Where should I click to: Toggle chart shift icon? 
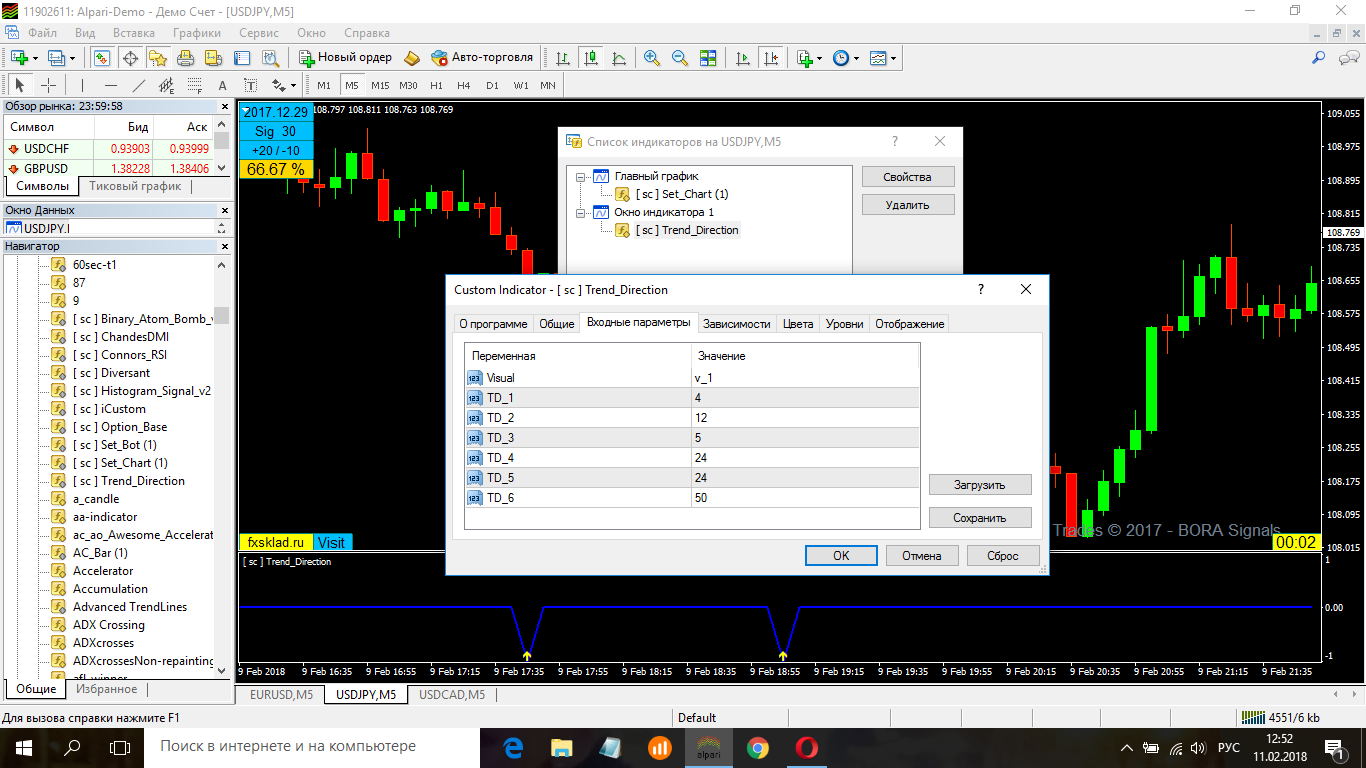tap(770, 58)
